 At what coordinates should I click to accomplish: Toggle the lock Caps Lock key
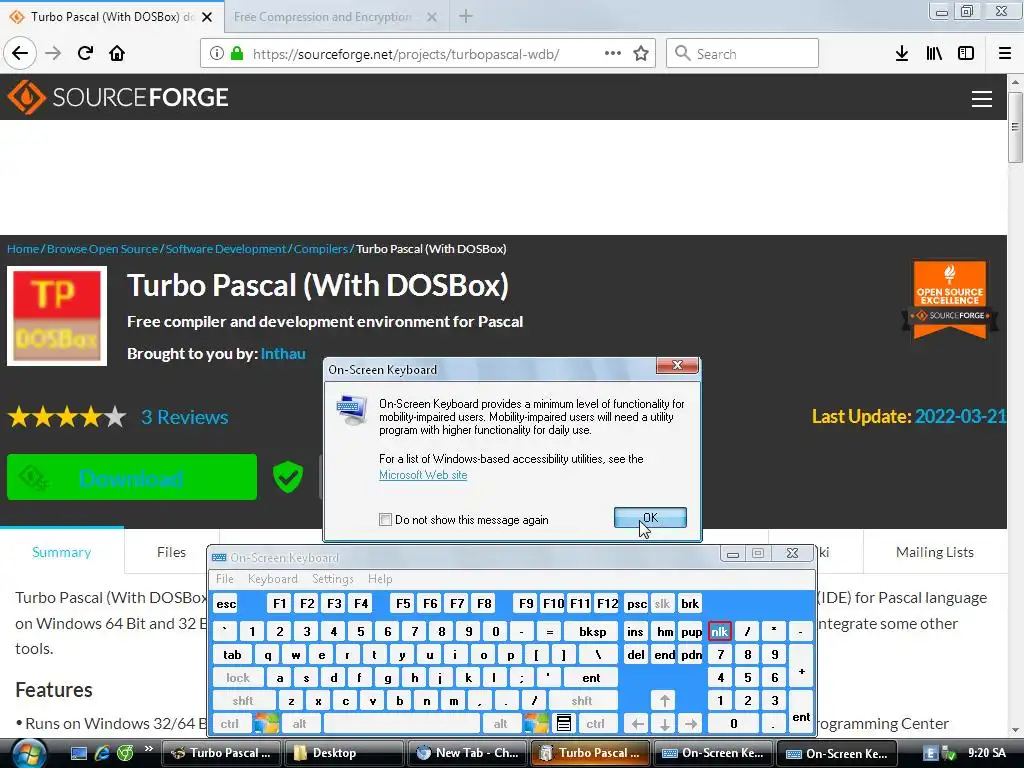coord(238,678)
